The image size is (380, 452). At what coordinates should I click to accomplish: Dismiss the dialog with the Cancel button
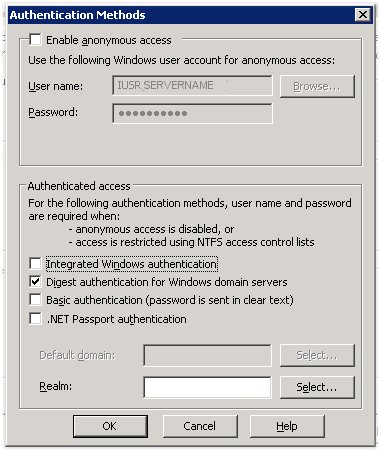(x=200, y=426)
